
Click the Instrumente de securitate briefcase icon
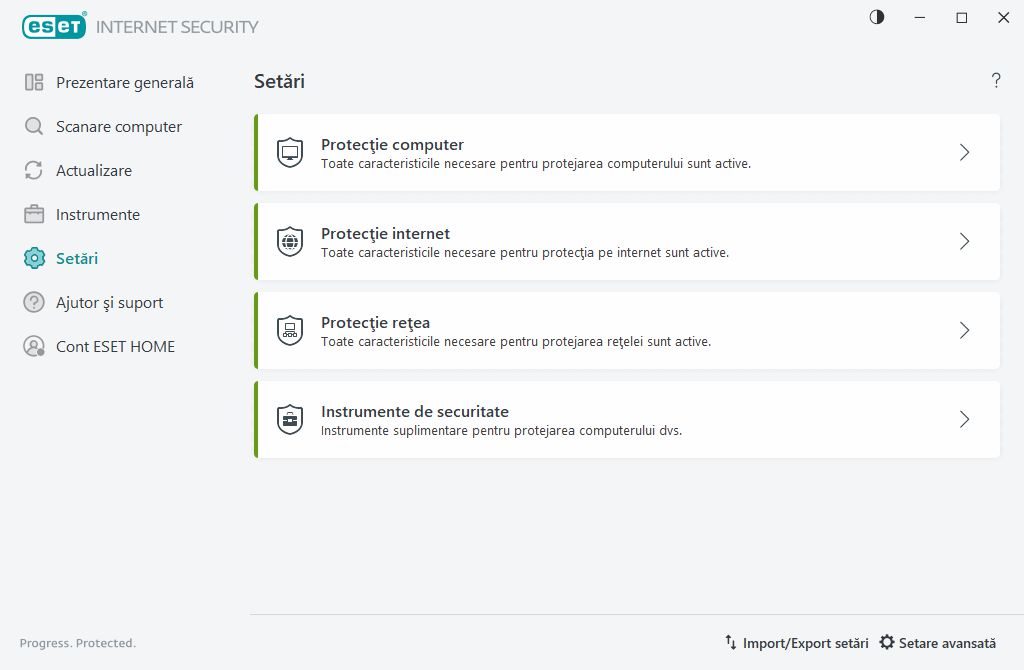289,419
